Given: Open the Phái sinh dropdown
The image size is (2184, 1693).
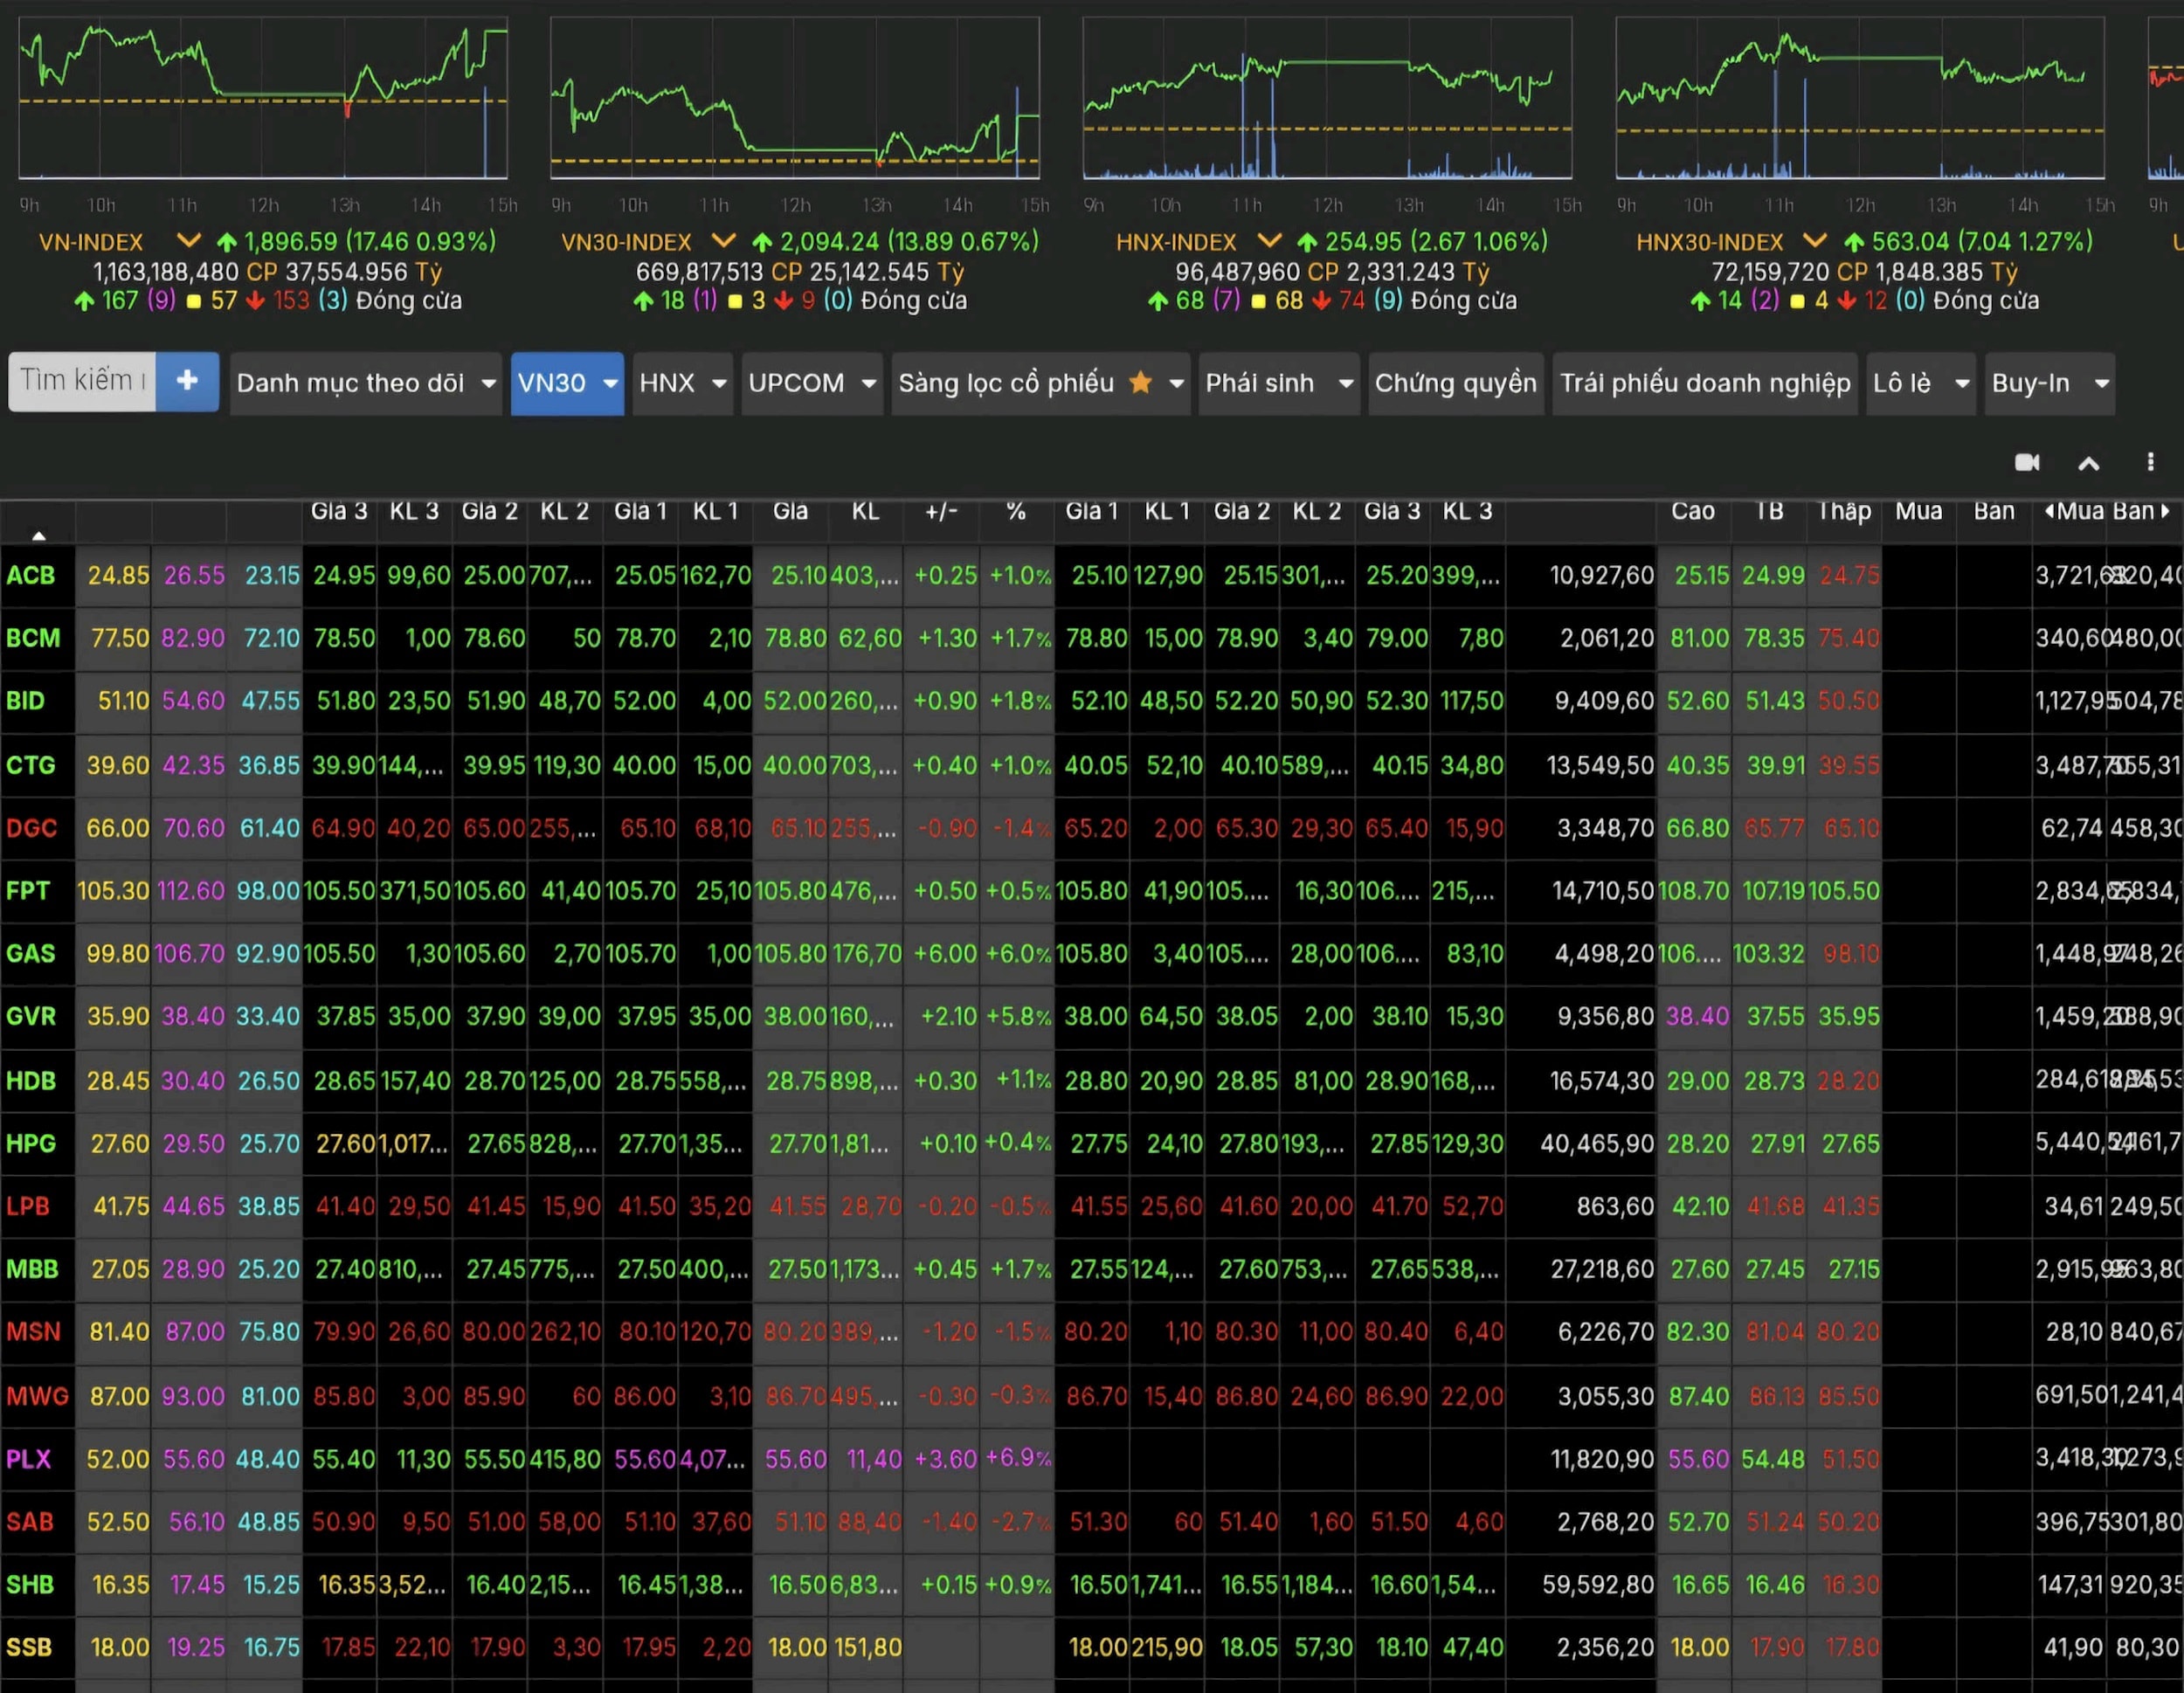Looking at the screenshot, I should click(1279, 383).
